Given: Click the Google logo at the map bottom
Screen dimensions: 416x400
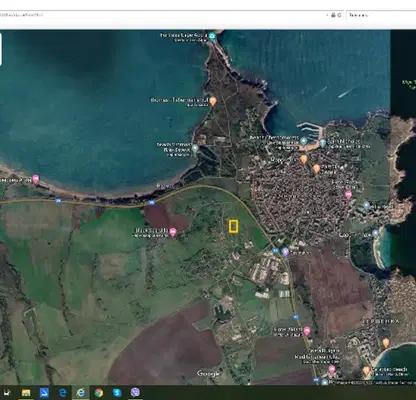Looking at the screenshot, I should (208, 374).
